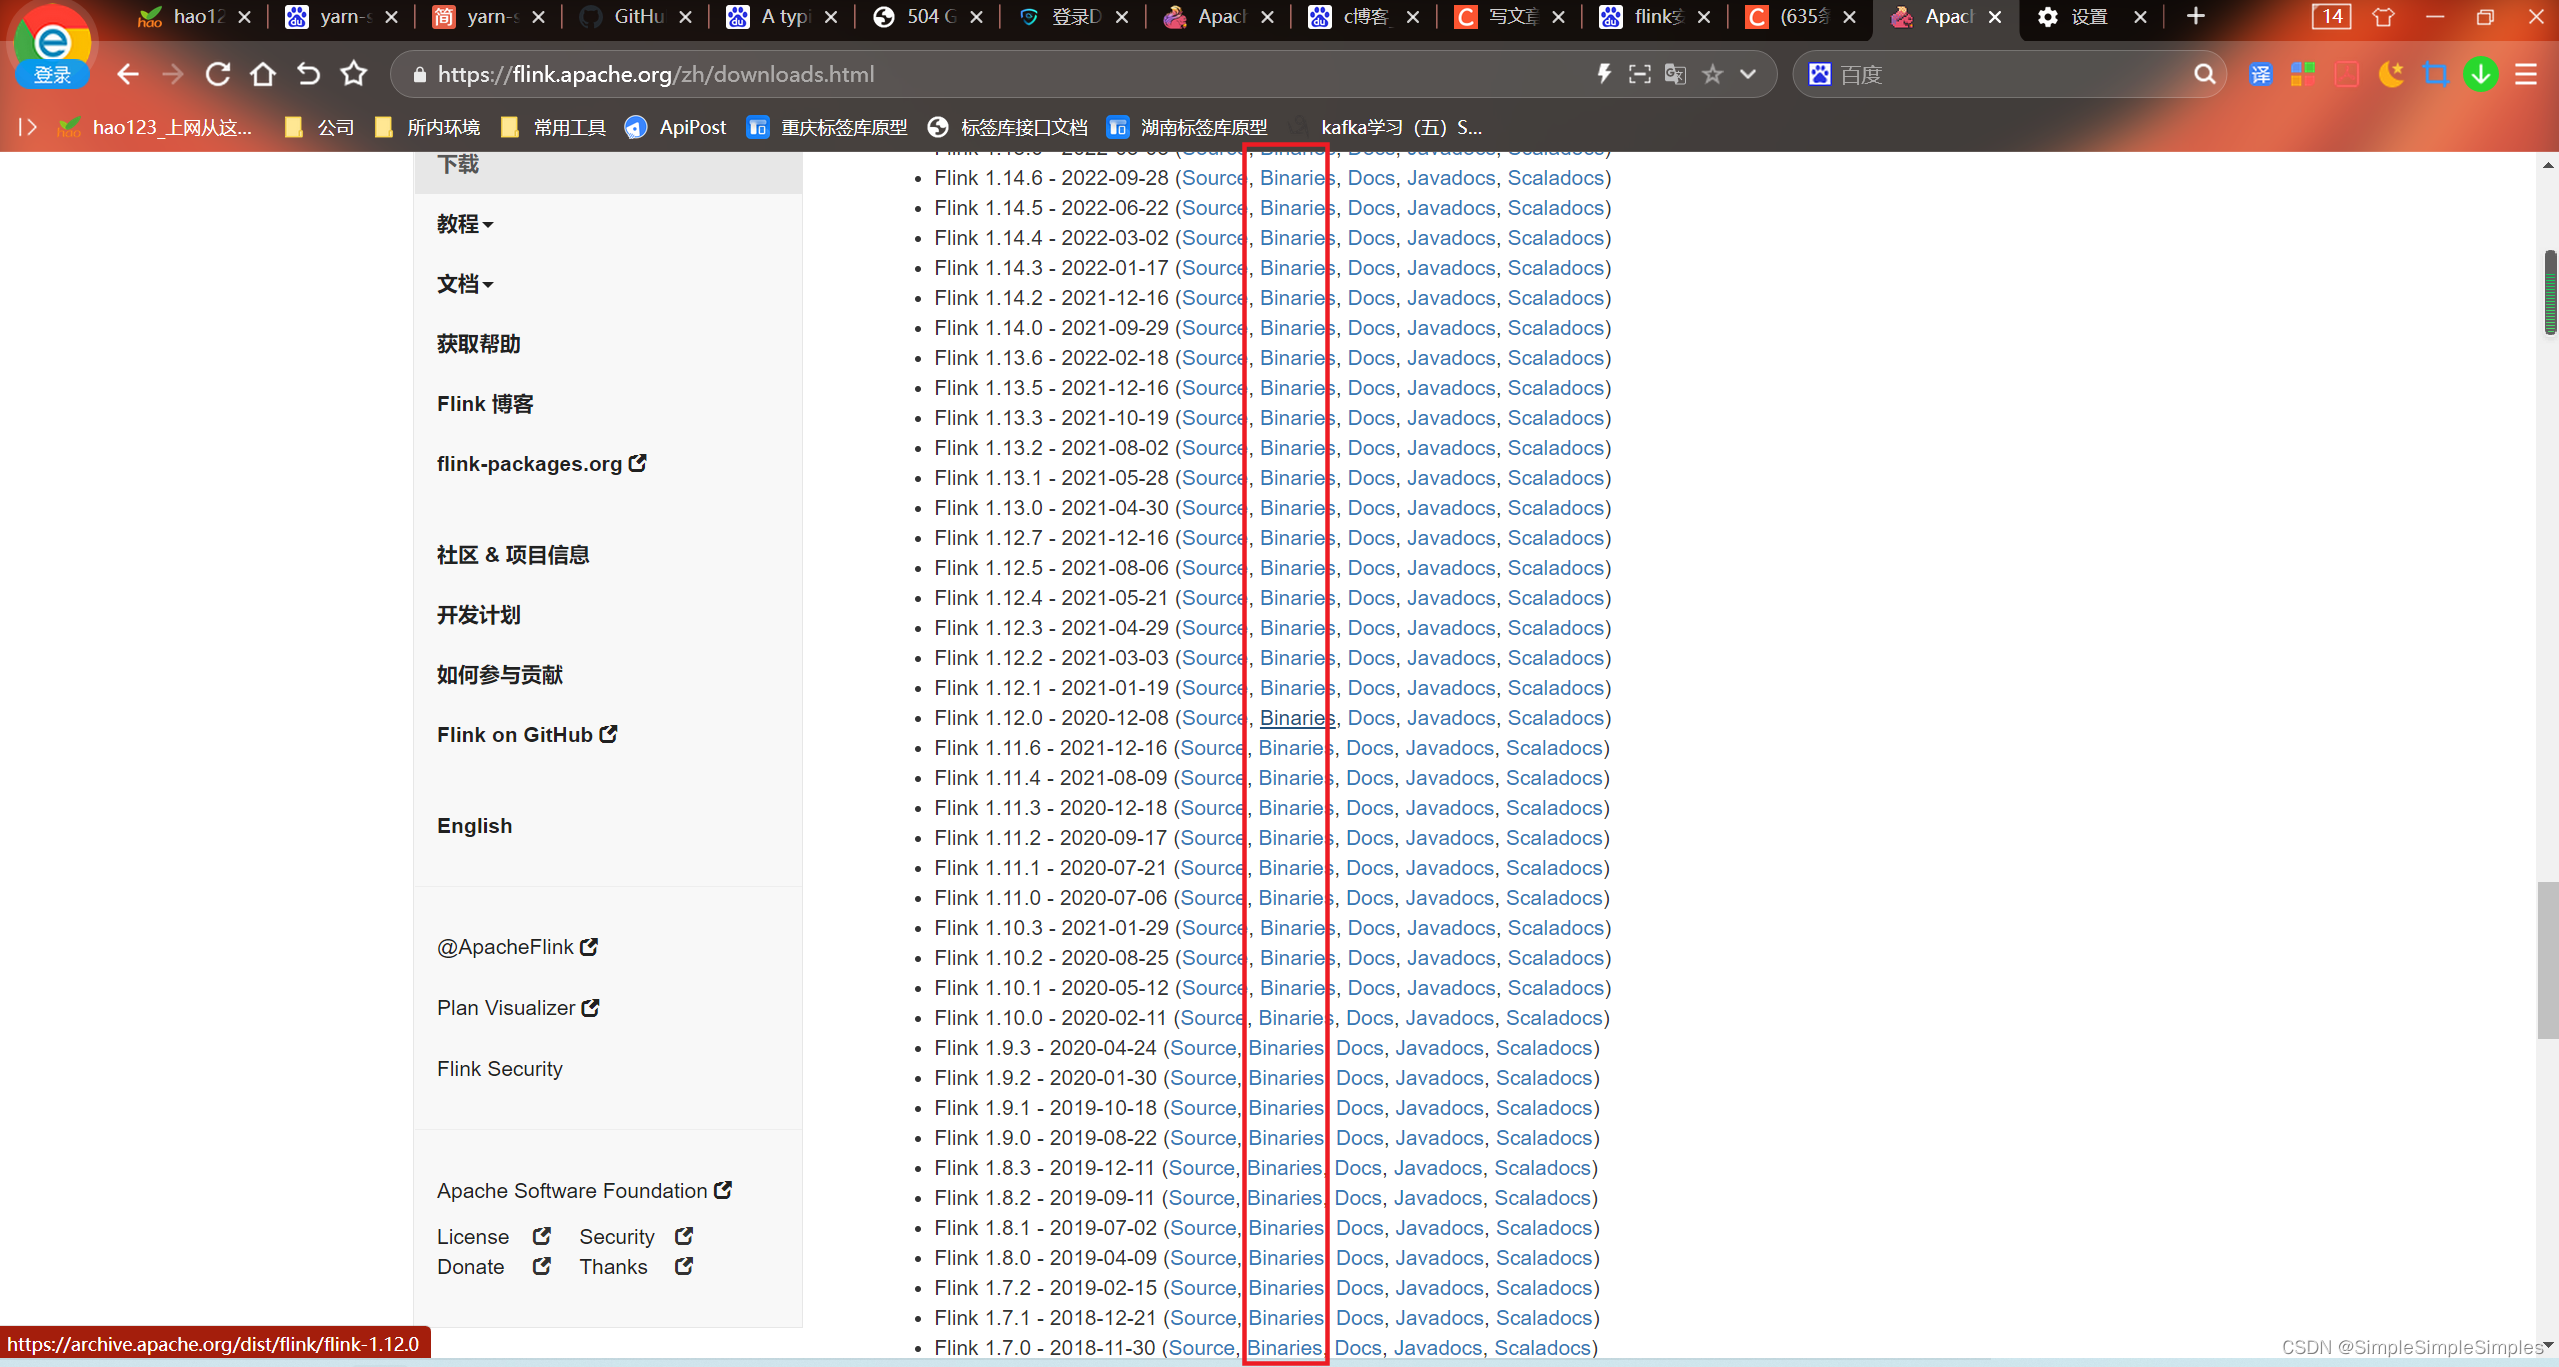
Task: Go to the browser home page icon
Action: coord(263,74)
